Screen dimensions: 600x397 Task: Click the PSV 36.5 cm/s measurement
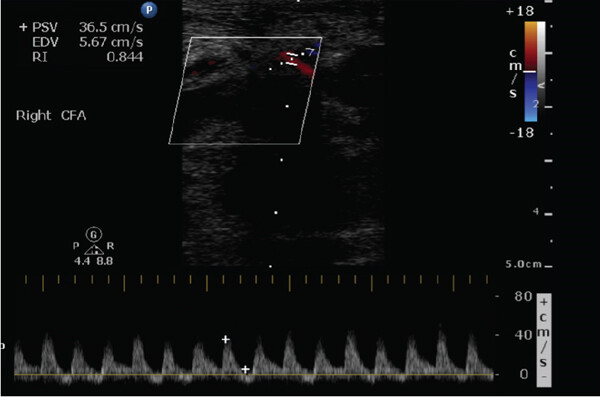(x=111, y=27)
